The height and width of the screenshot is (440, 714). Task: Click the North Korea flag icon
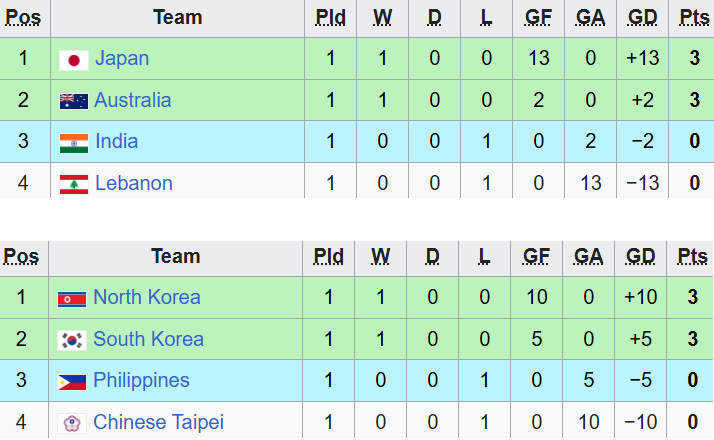(72, 299)
